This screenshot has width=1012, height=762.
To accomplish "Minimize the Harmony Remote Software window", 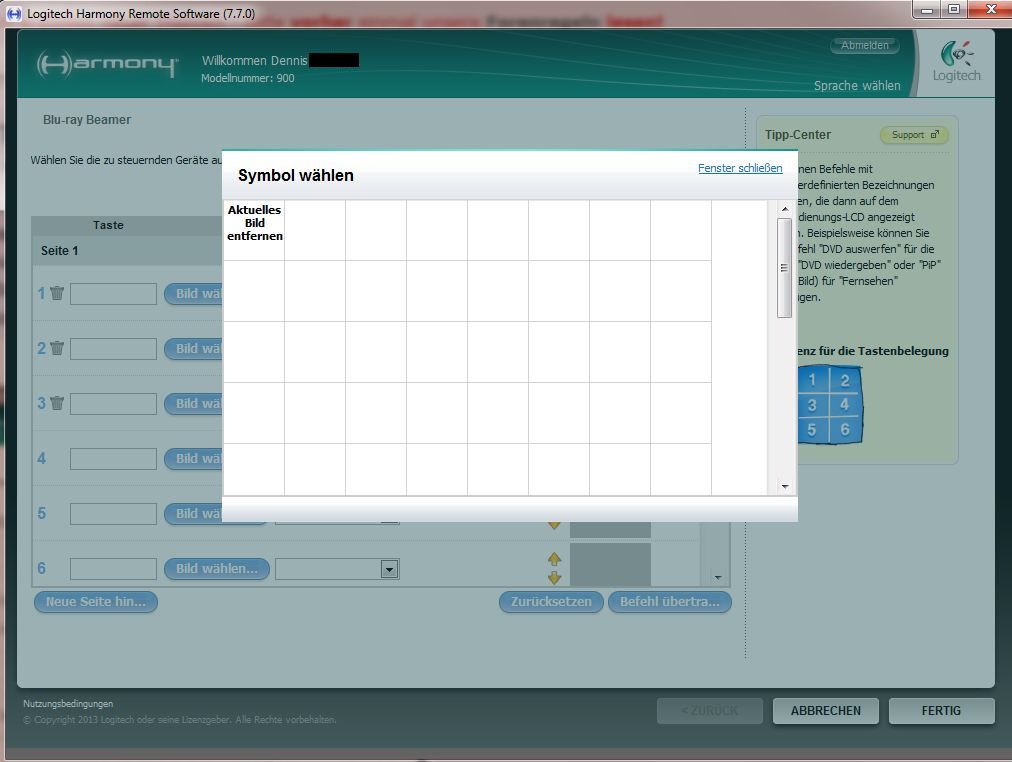I will tap(927, 9).
